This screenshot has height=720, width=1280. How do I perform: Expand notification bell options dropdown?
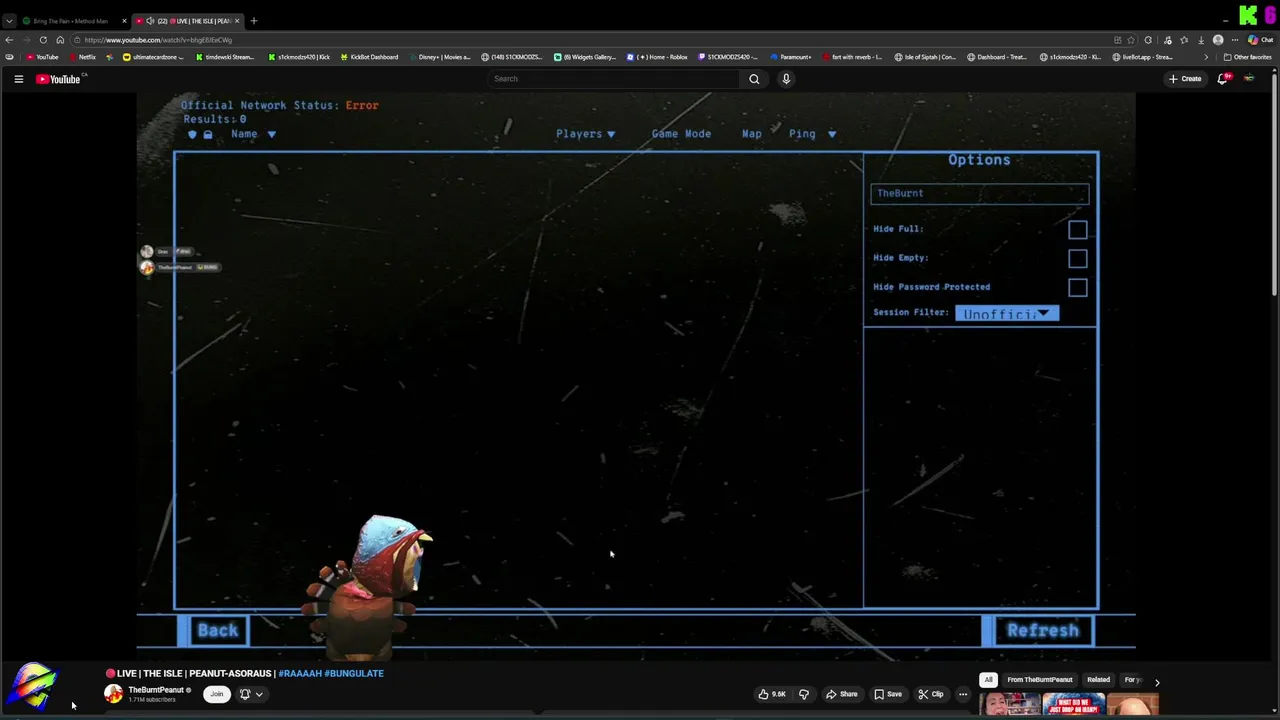(x=259, y=694)
